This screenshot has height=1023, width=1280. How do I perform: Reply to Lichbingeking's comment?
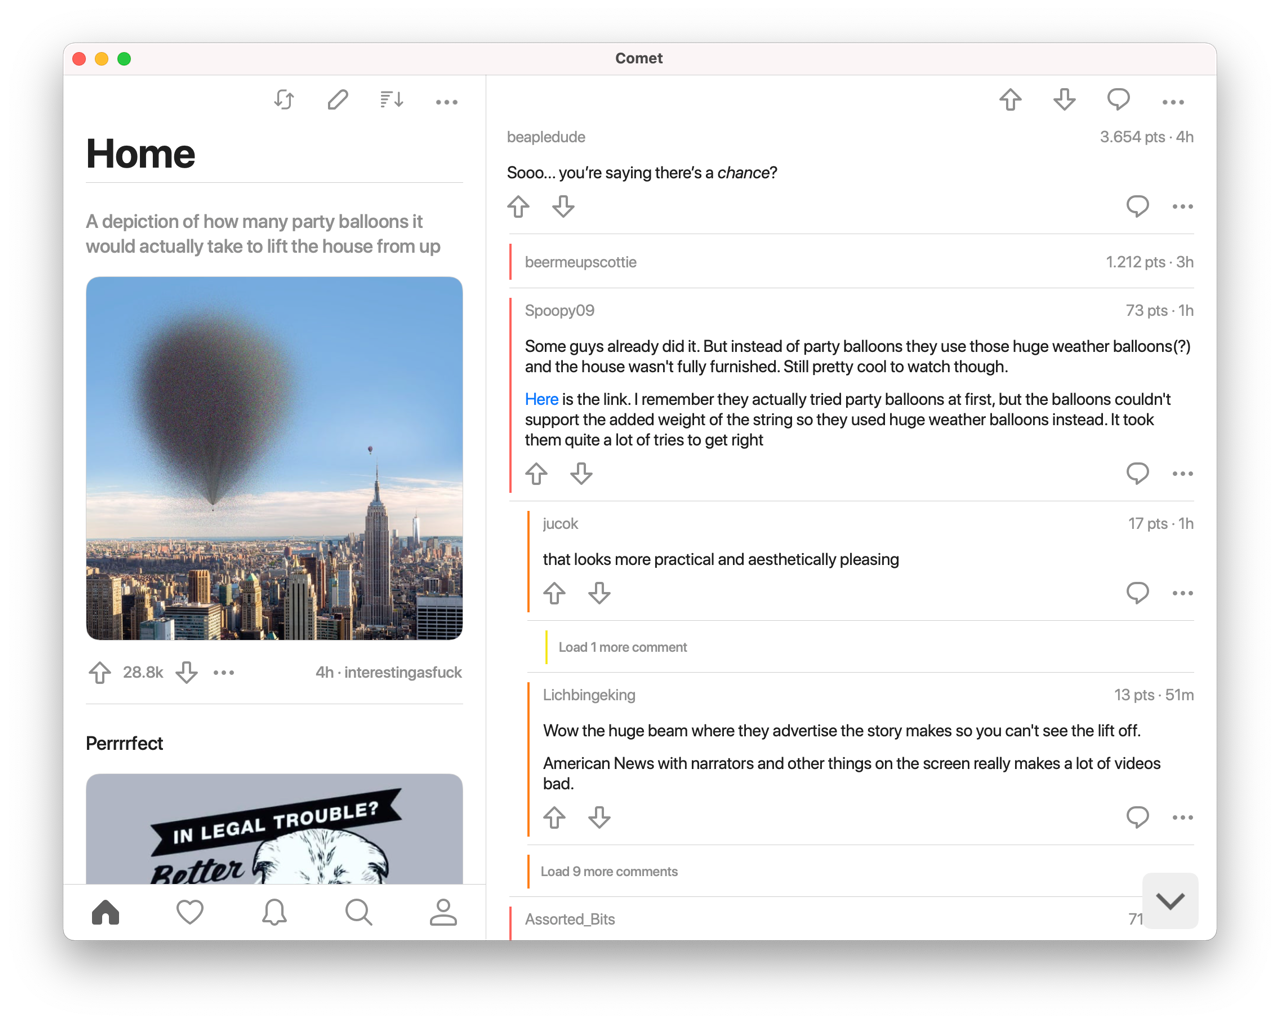click(1138, 818)
